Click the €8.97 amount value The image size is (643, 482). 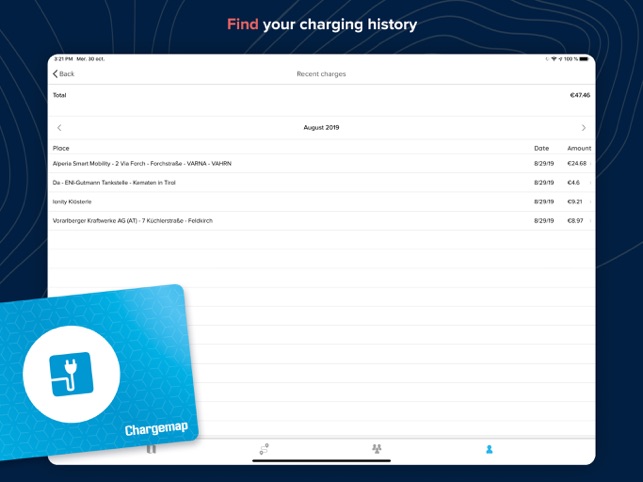click(x=575, y=221)
